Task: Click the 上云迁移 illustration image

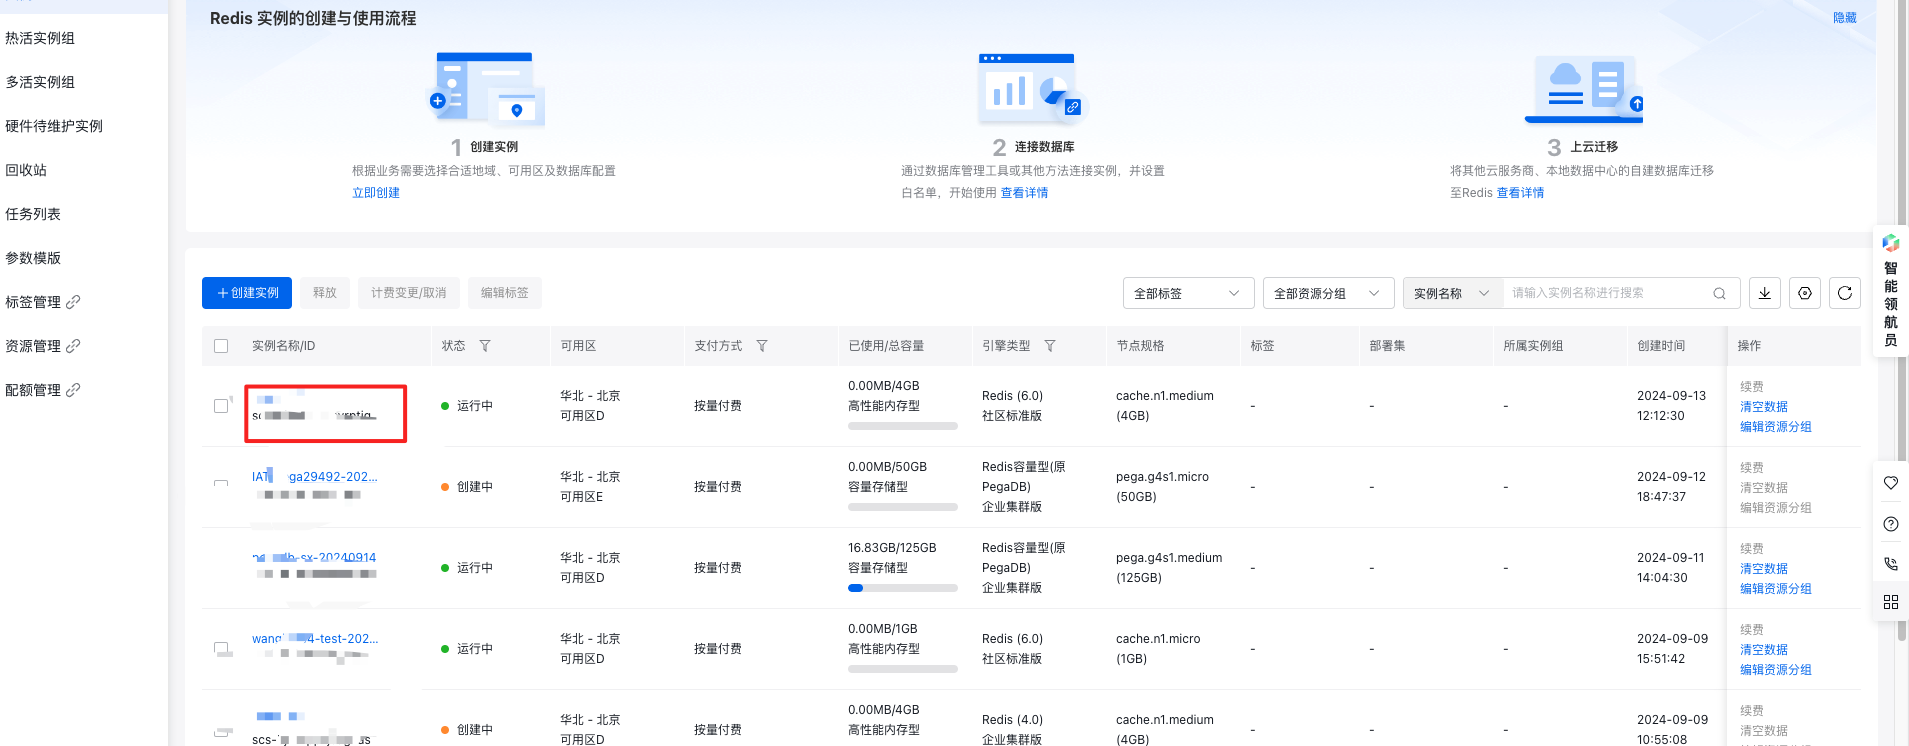Action: pos(1585,89)
